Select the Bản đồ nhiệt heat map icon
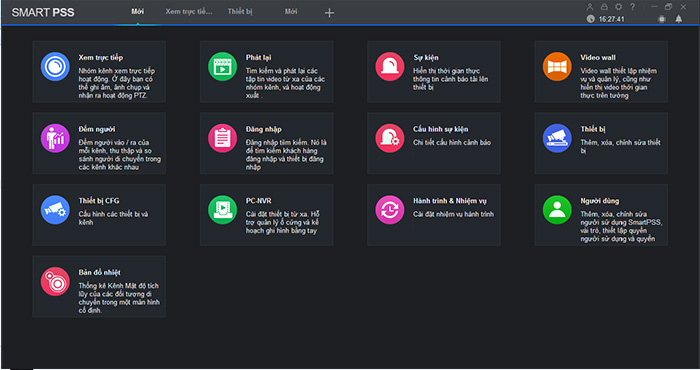Image resolution: width=700 pixels, height=370 pixels. 55,282
